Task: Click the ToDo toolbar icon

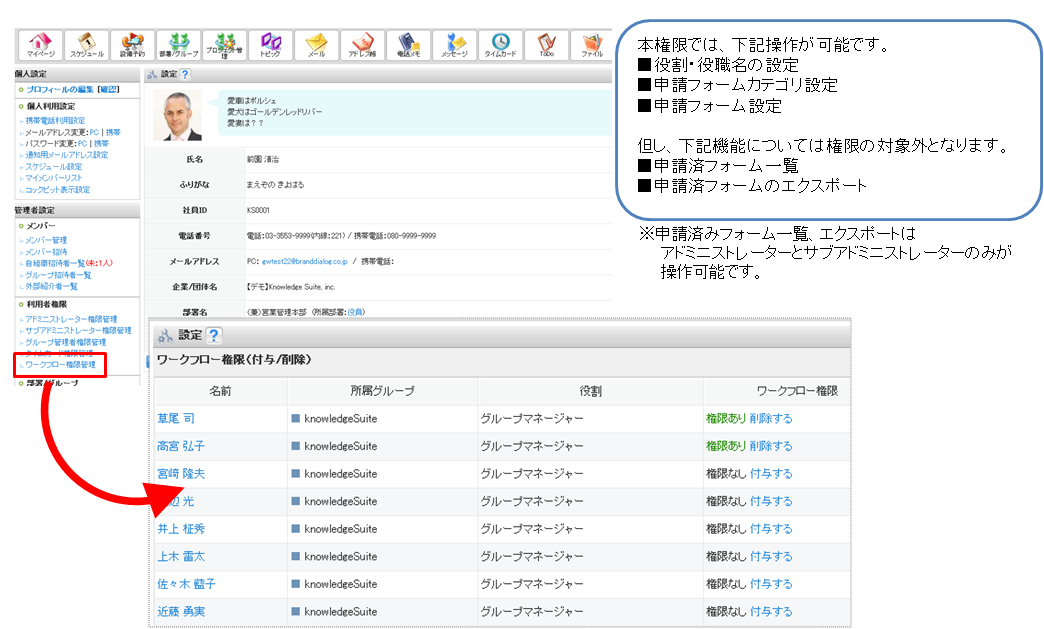Action: 546,45
